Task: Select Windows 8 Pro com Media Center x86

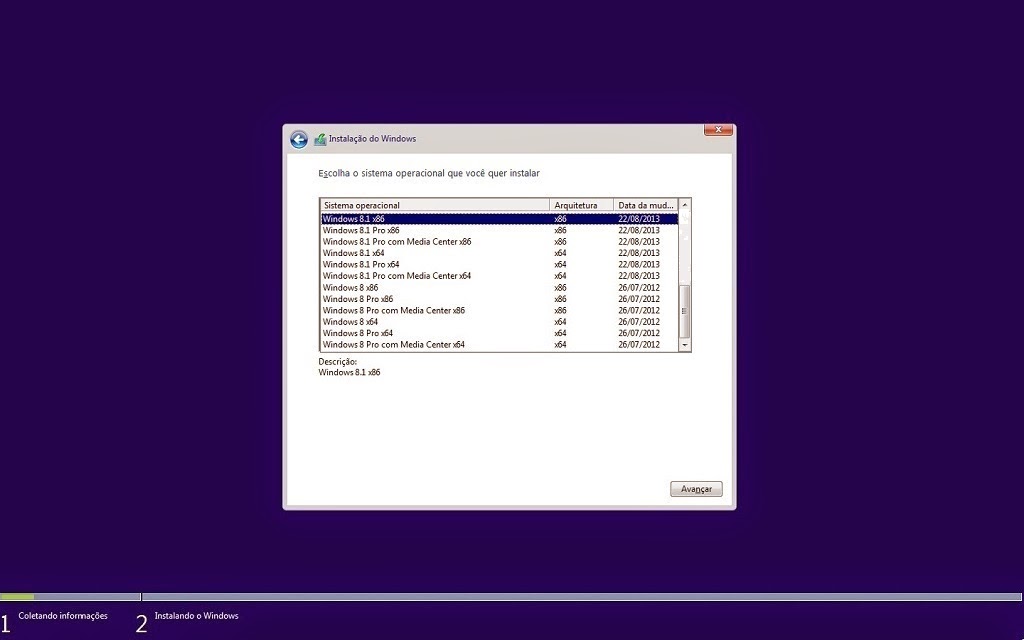Action: pos(500,310)
